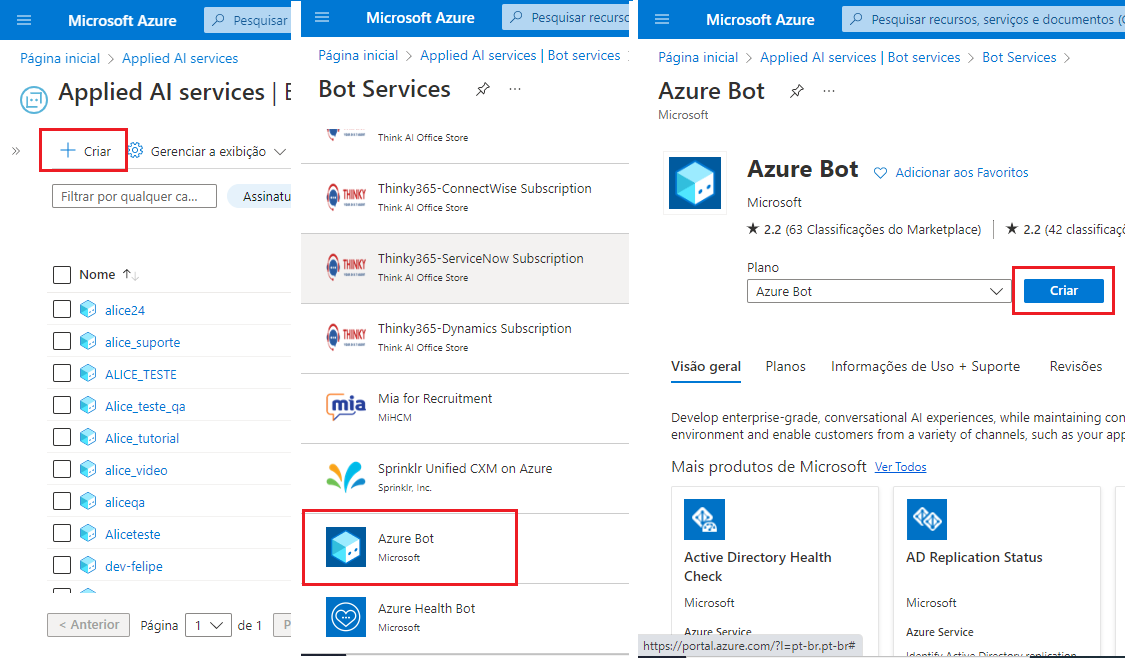Click the Applied AI services icon beside title
The height and width of the screenshot is (658, 1126).
pos(34,99)
